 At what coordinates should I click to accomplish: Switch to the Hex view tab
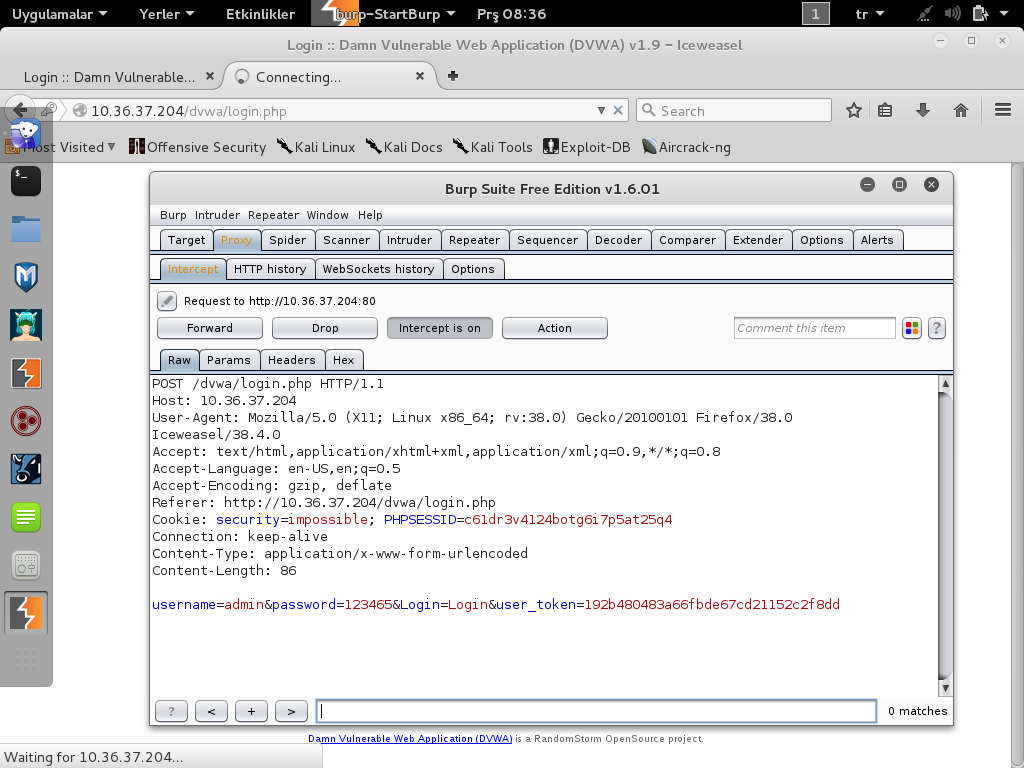[344, 360]
